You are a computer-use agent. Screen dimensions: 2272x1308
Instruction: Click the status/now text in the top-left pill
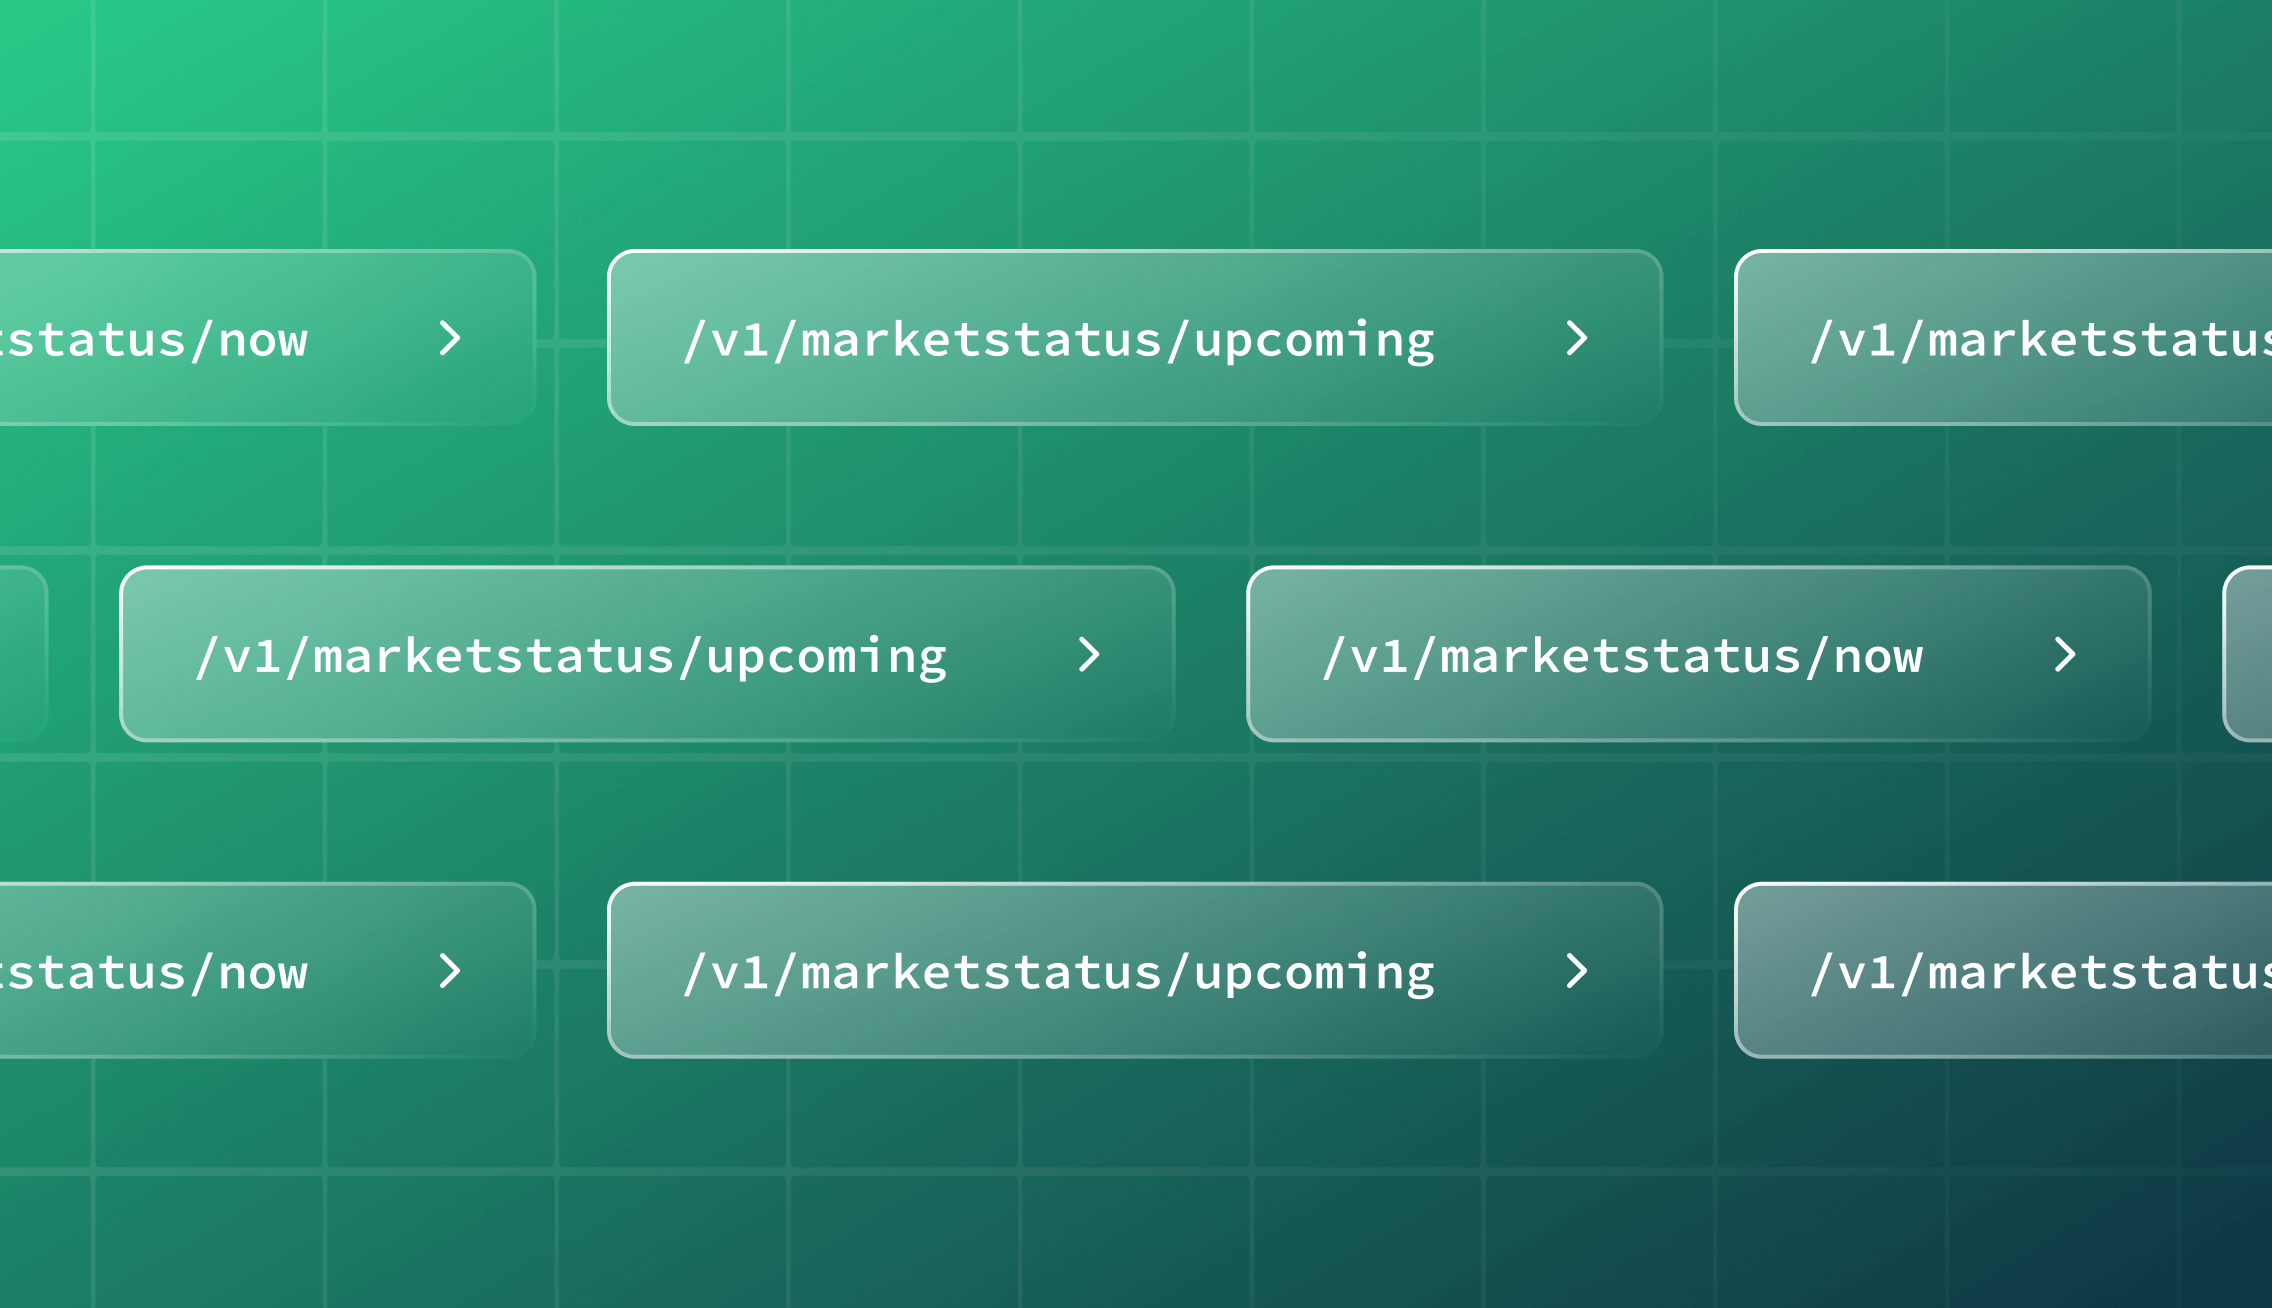coord(155,339)
